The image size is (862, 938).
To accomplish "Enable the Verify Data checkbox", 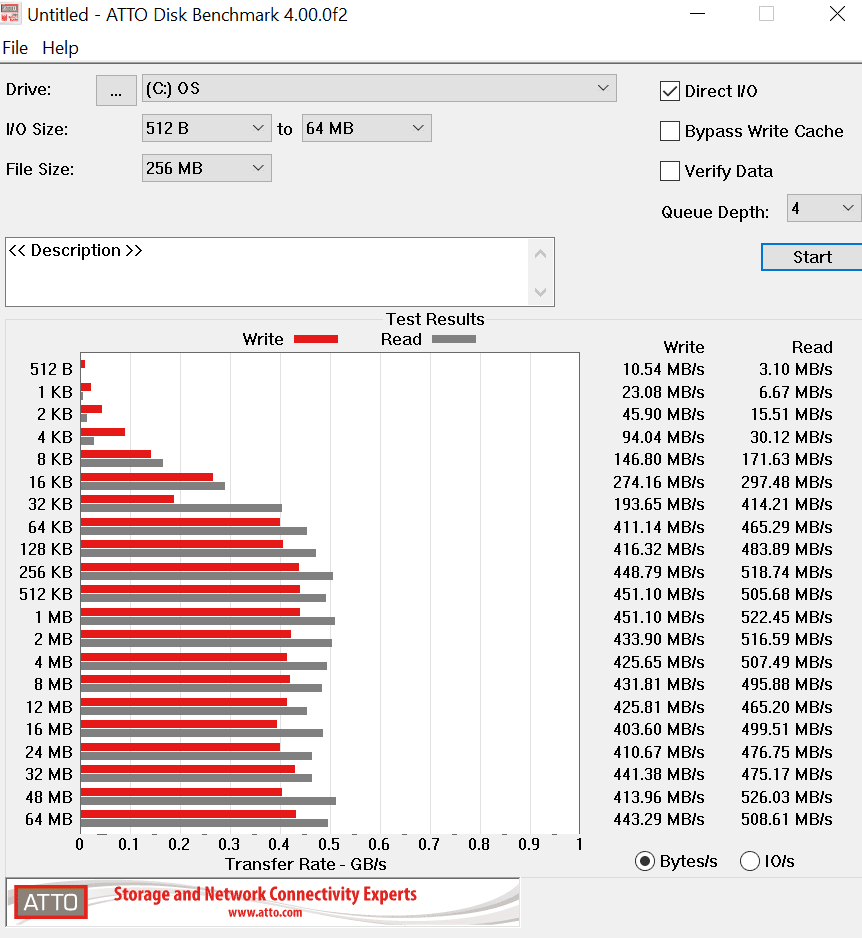I will click(670, 171).
